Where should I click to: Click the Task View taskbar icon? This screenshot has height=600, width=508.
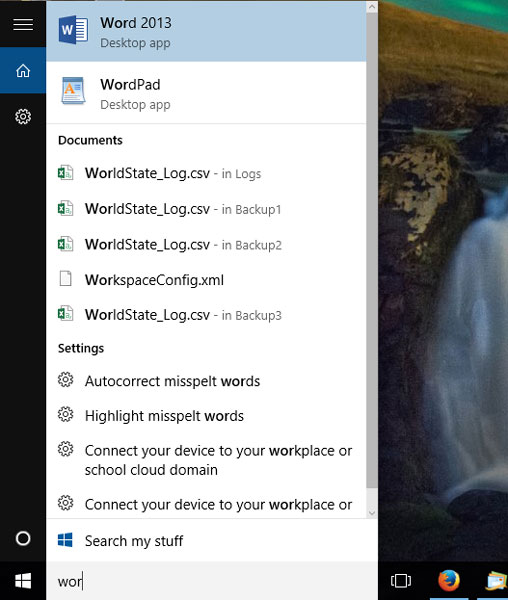click(401, 580)
